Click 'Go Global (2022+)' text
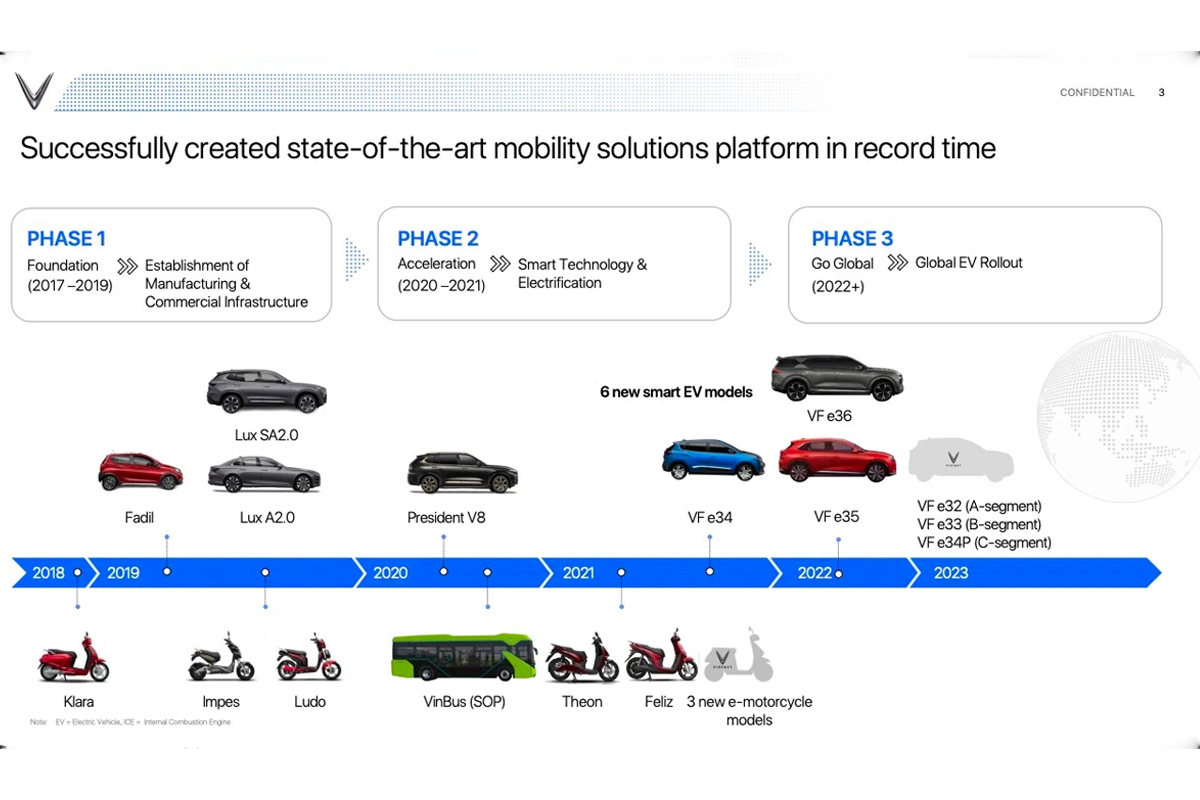Viewport: 1200px width, 800px height. click(842, 274)
